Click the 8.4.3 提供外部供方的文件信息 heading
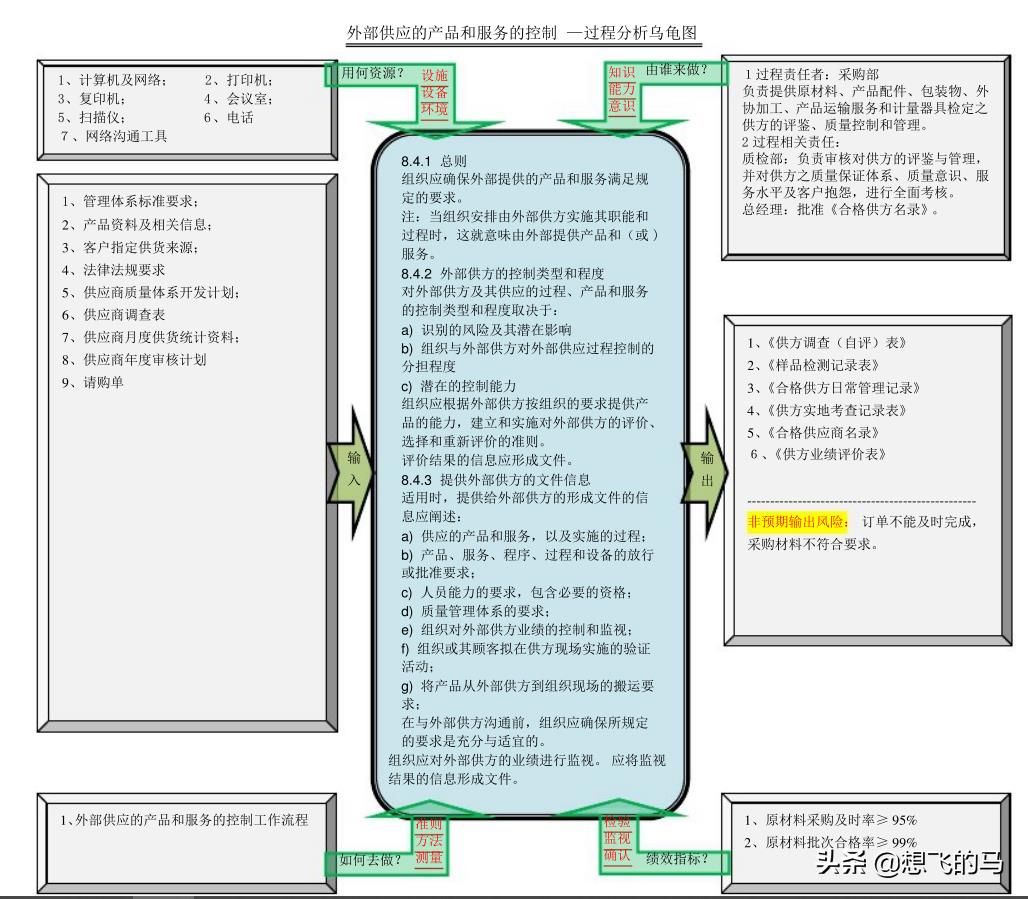The width and height of the screenshot is (1028, 899). pos(496,479)
